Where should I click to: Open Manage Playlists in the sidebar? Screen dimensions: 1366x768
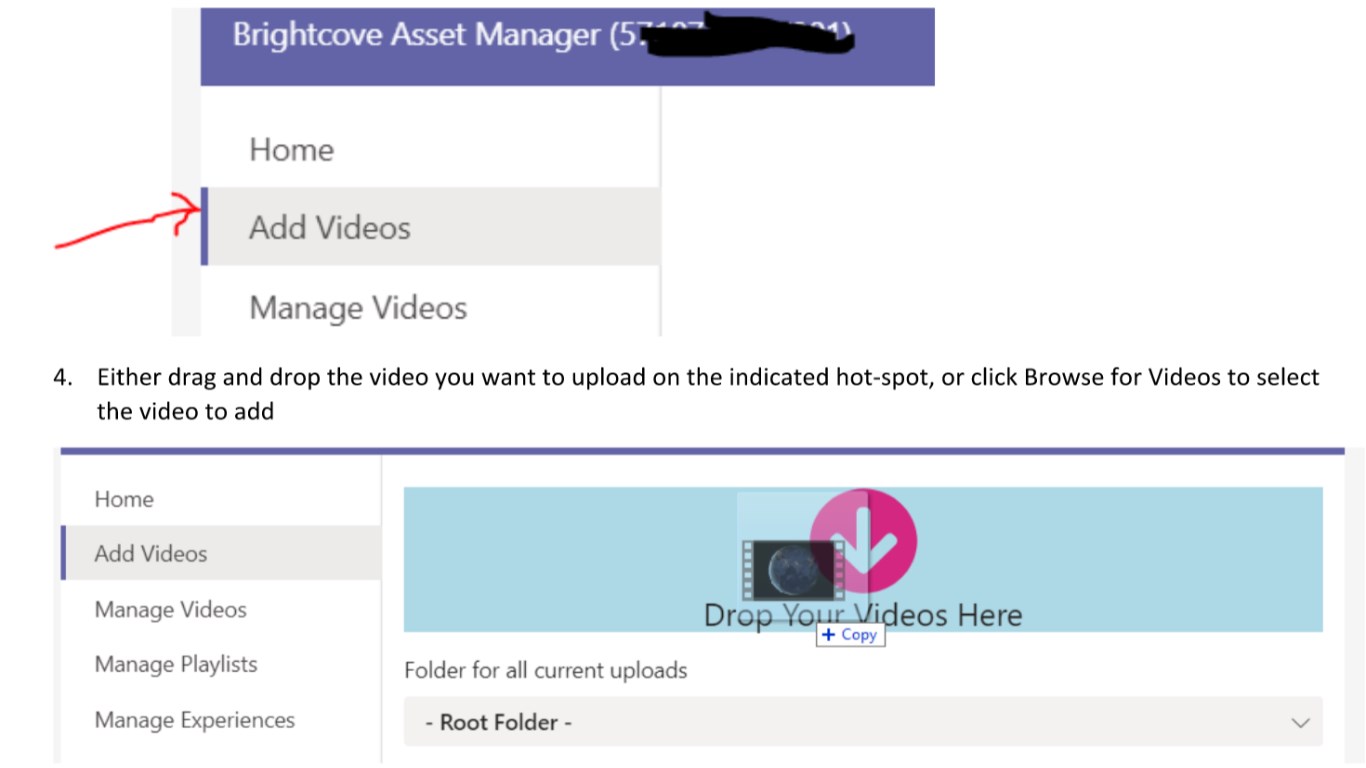[176, 664]
